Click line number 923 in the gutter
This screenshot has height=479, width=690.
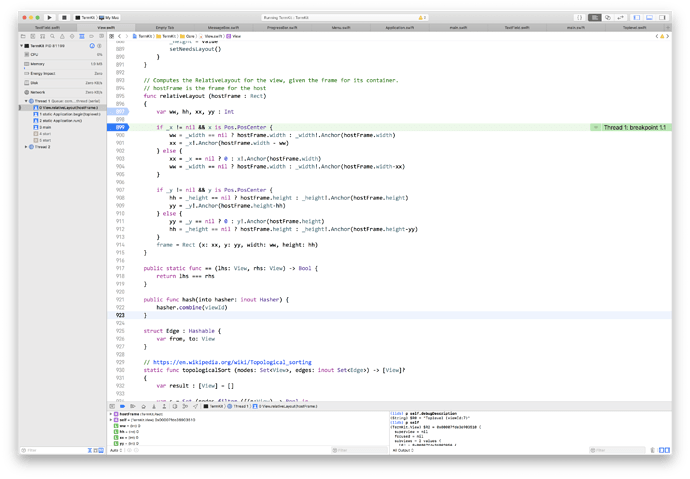(x=120, y=315)
